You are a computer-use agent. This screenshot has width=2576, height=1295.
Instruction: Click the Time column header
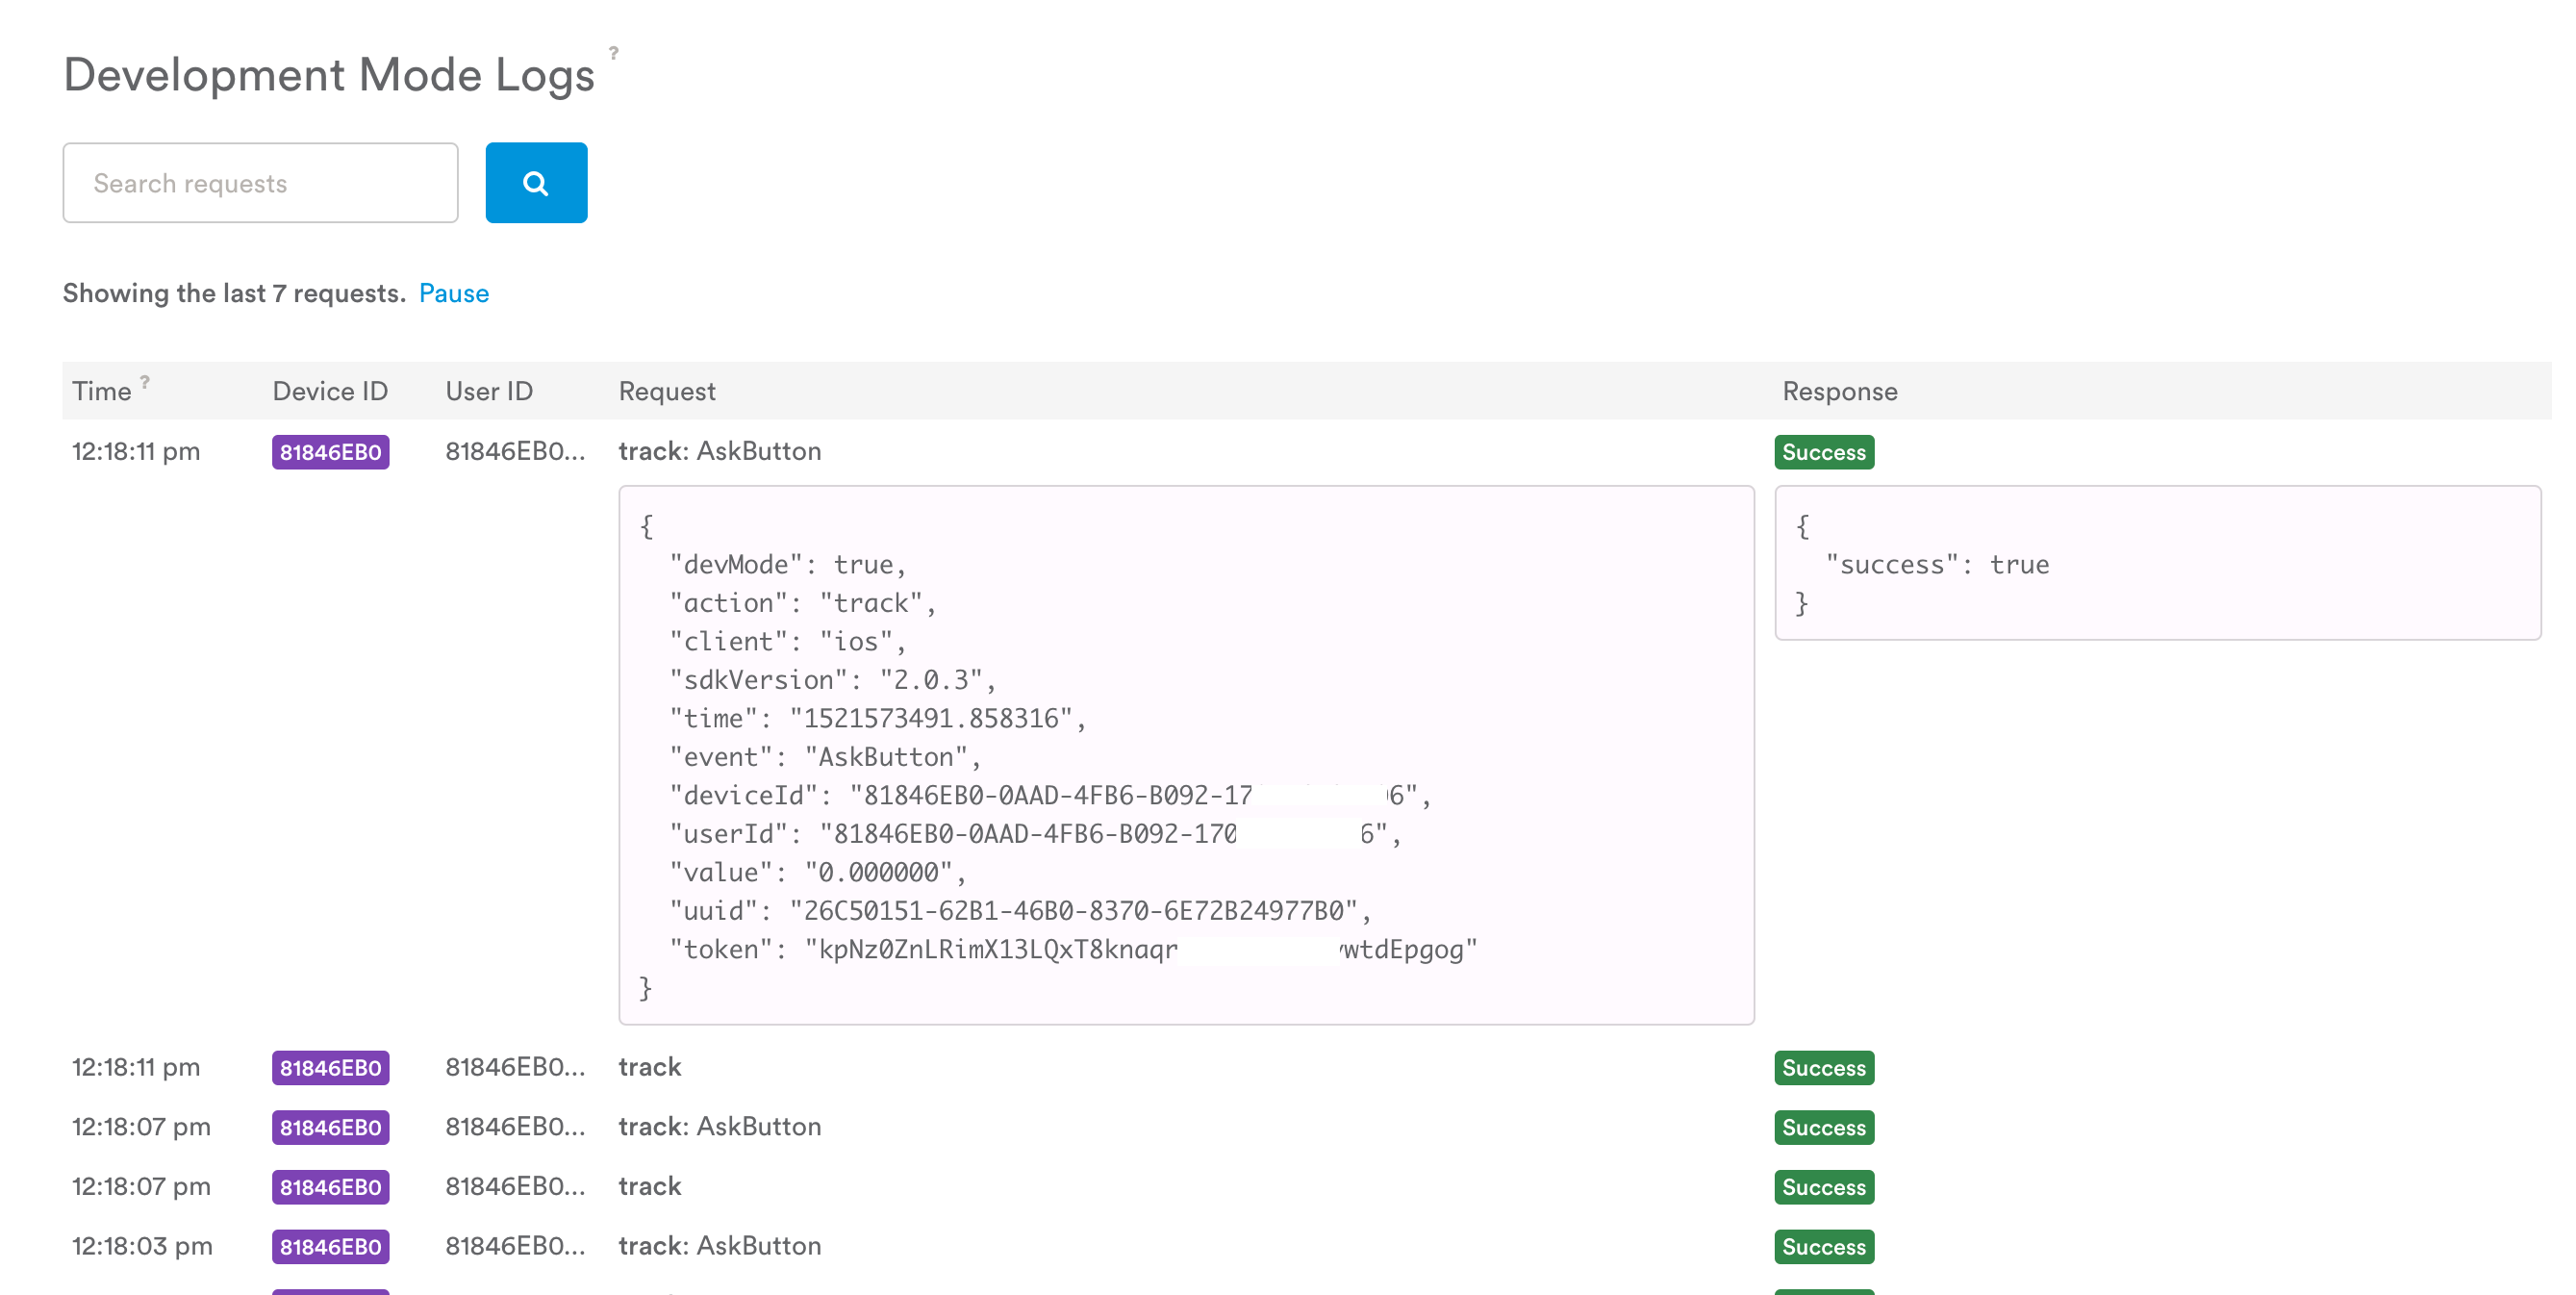101,391
